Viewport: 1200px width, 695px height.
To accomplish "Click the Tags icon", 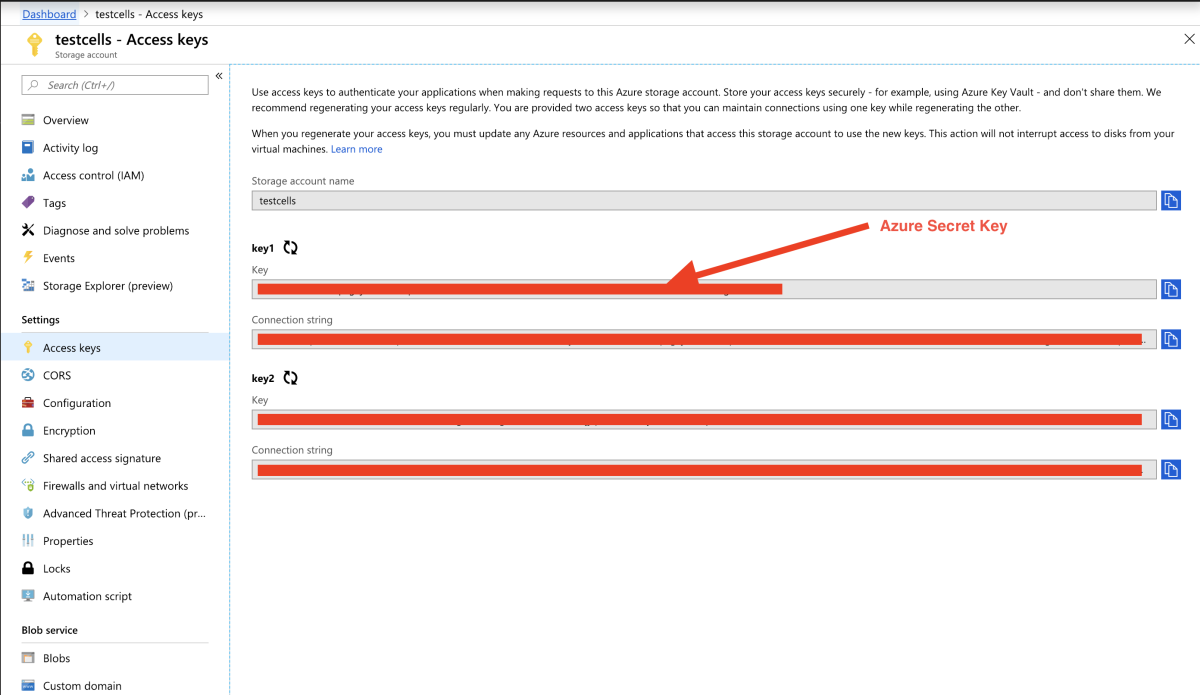I will pyautogui.click(x=28, y=203).
